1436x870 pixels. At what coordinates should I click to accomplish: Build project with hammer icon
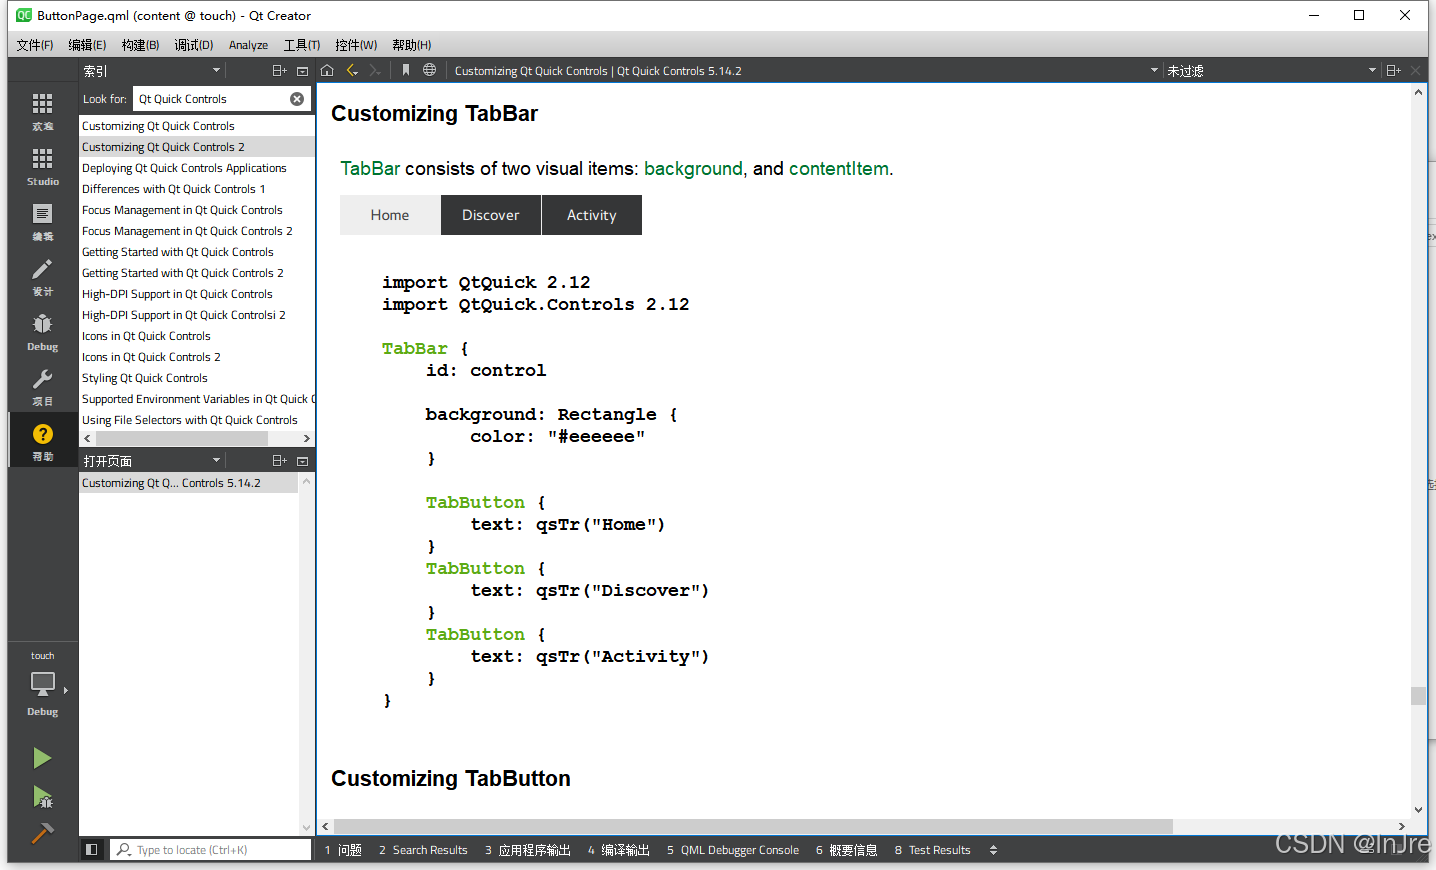42,833
